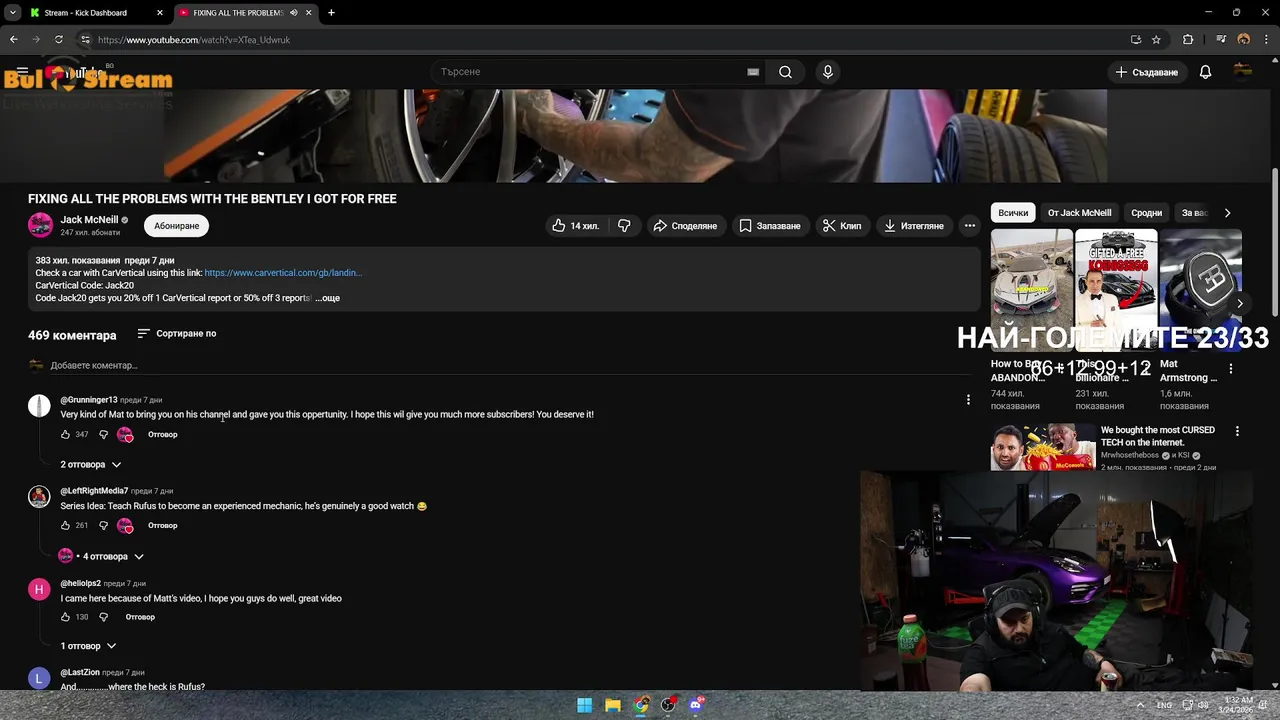Expand 2 отговора replies
Image resolution: width=1280 pixels, height=720 pixels.
(x=91, y=464)
